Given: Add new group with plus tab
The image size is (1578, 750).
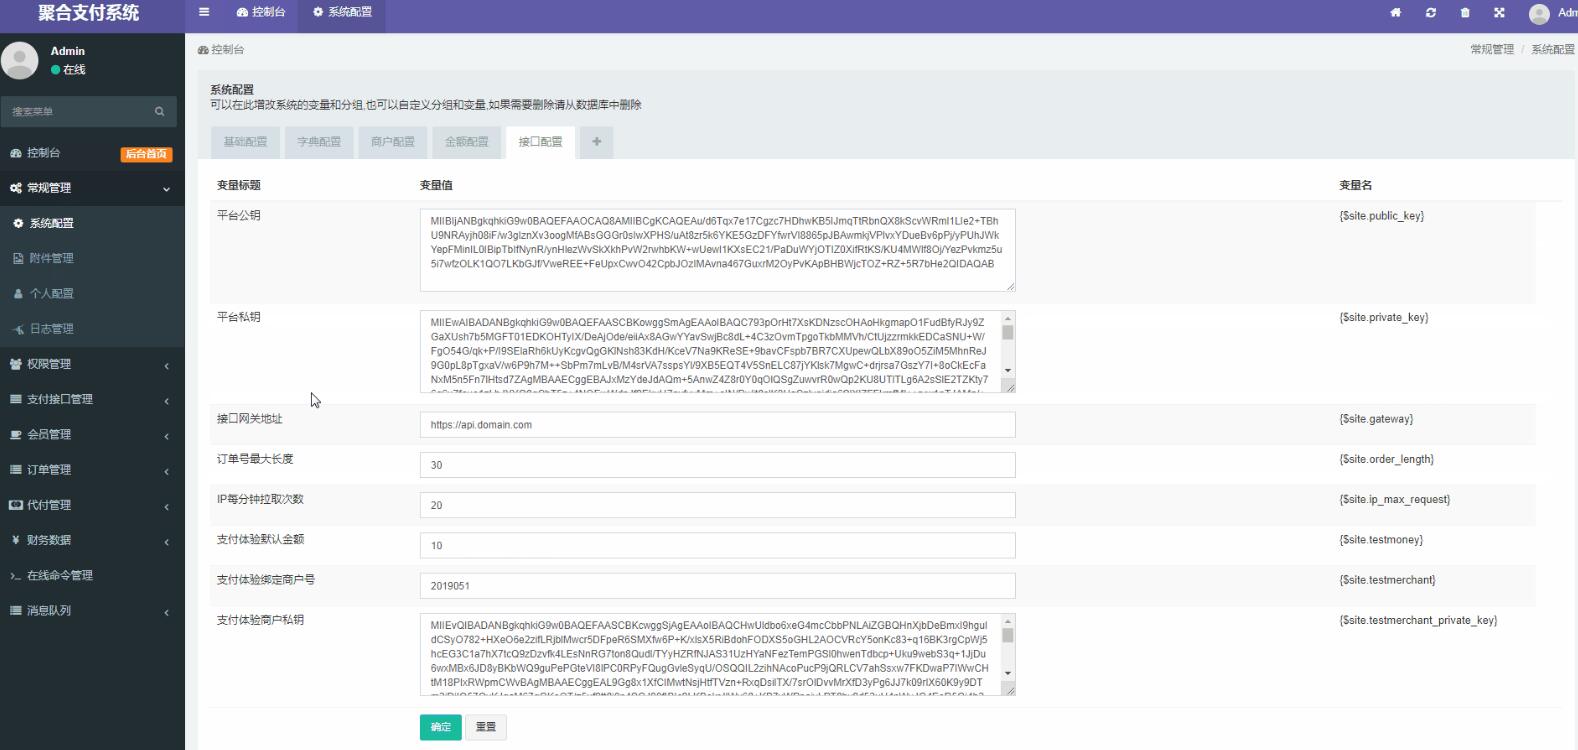Looking at the screenshot, I should [x=597, y=142].
